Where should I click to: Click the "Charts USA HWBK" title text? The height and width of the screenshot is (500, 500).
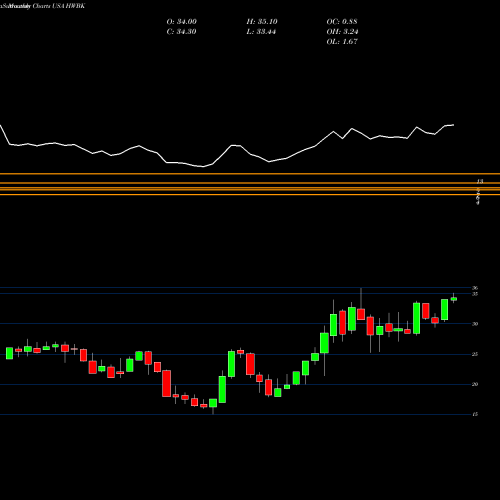coord(59,6)
